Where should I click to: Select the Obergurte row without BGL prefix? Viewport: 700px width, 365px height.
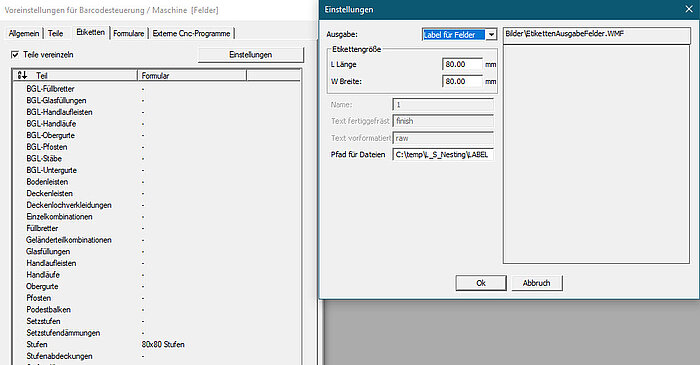(156, 286)
